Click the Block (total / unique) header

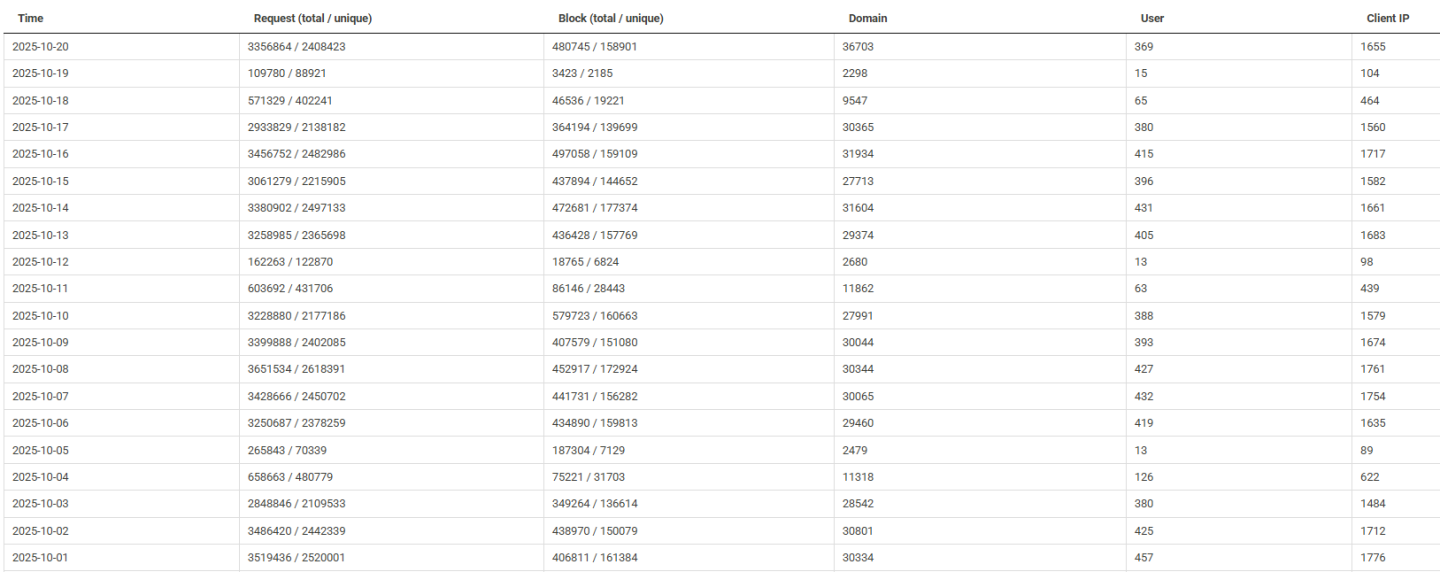pyautogui.click(x=610, y=18)
